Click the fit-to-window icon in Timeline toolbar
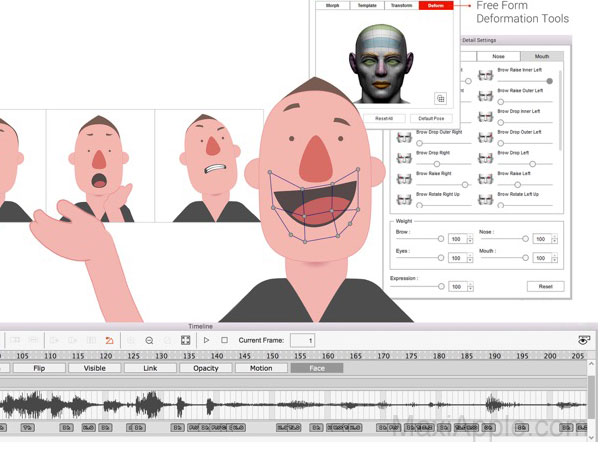The width and height of the screenshot is (600, 450). pyautogui.click(x=186, y=340)
